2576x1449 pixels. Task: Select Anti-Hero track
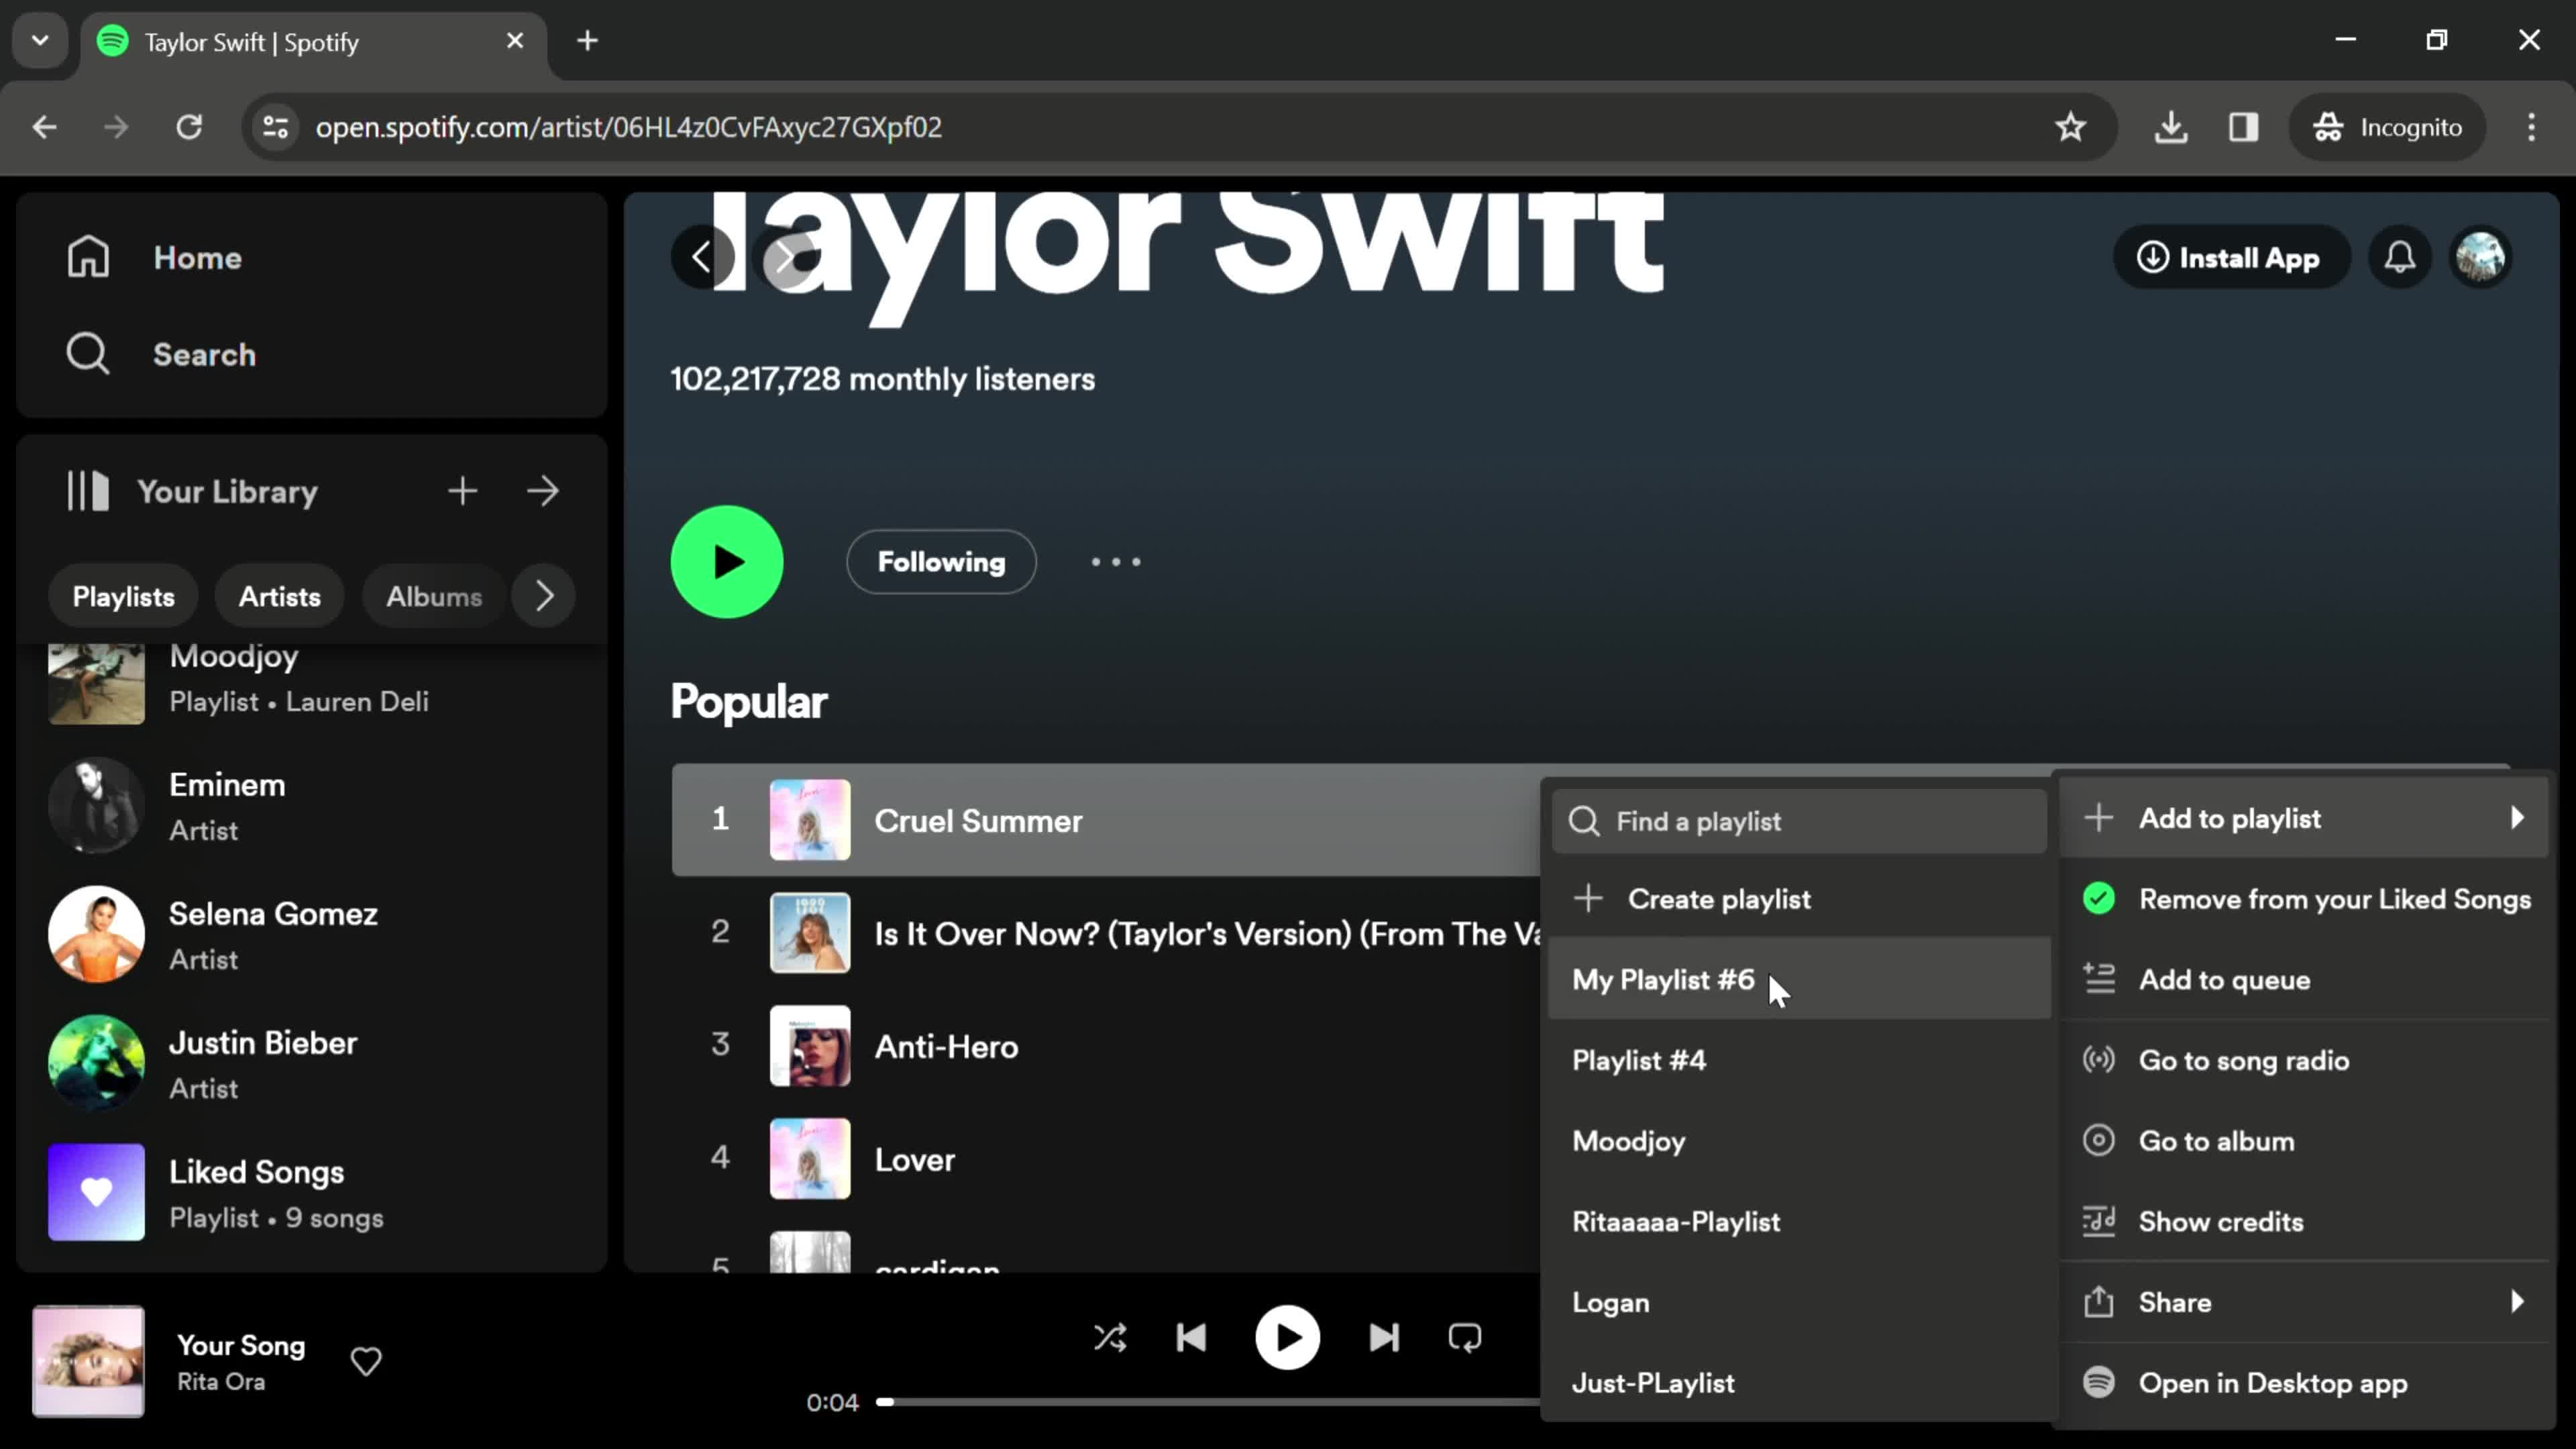pos(1105,1046)
